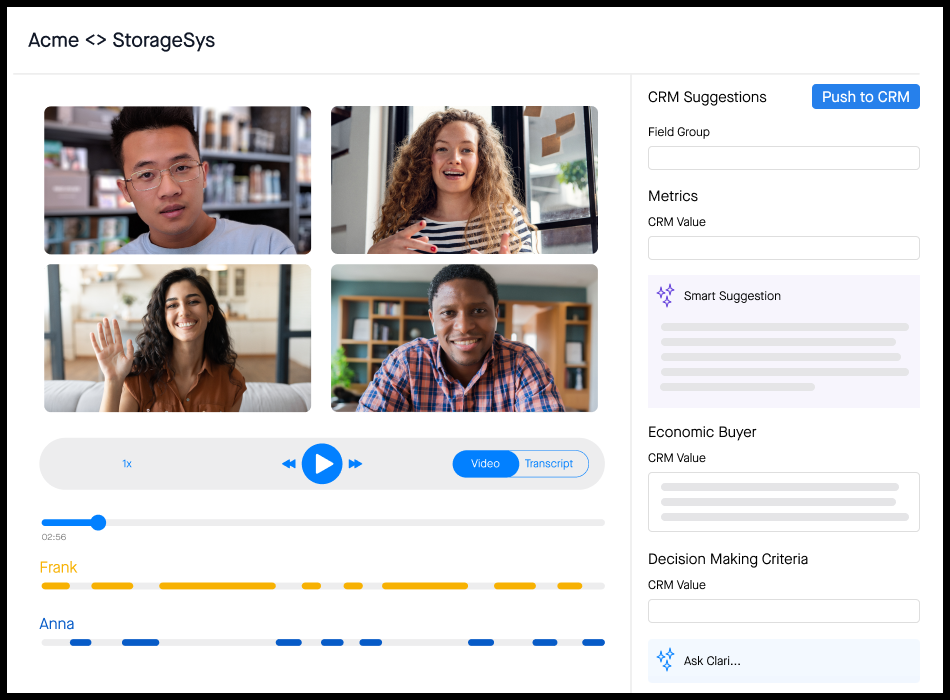Click the Smart Suggestion sparkle icon
The image size is (950, 700).
click(x=665, y=295)
